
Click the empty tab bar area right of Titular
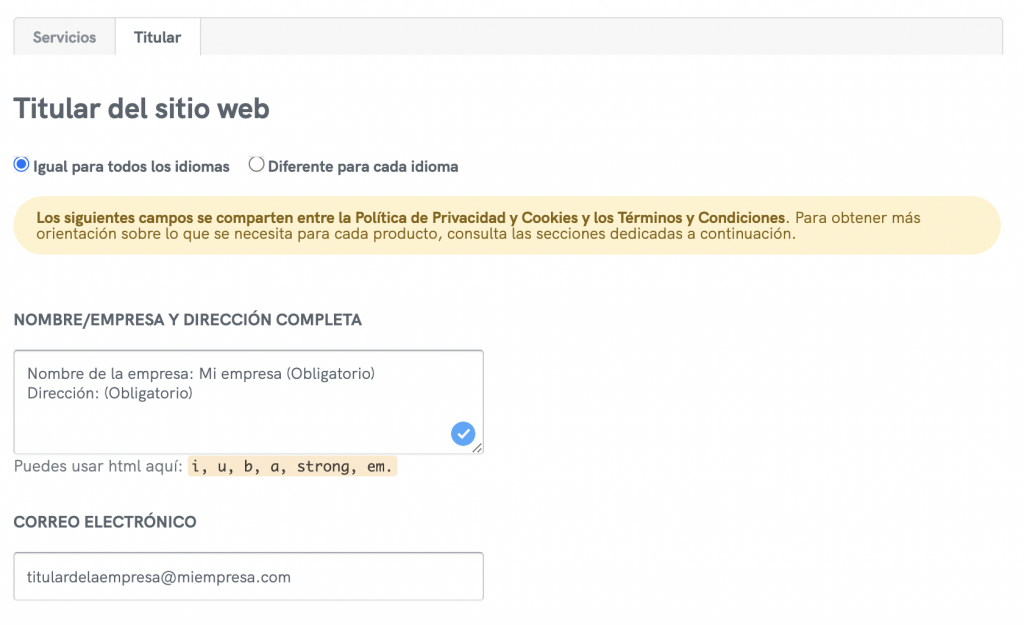click(x=600, y=37)
